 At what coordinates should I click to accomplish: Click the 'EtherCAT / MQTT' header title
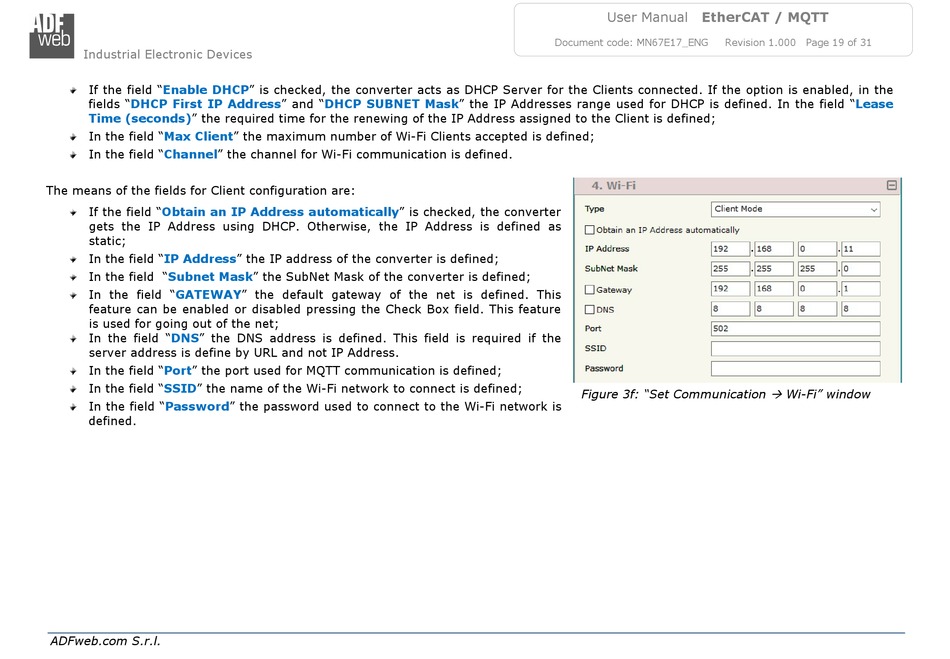point(765,18)
